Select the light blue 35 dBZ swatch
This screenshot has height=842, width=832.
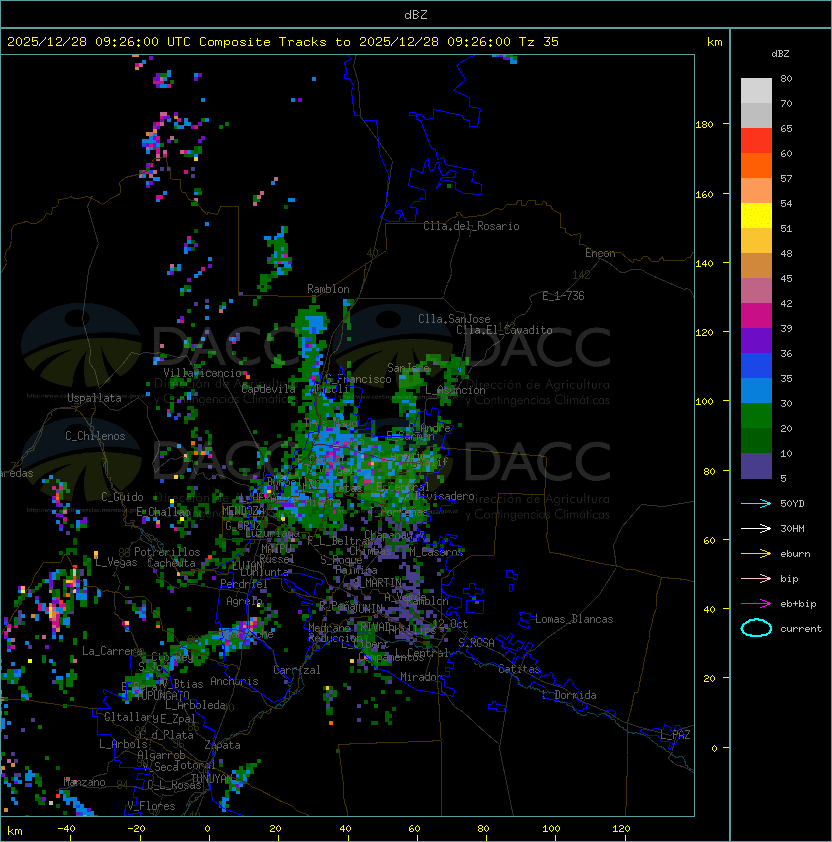[x=756, y=390]
